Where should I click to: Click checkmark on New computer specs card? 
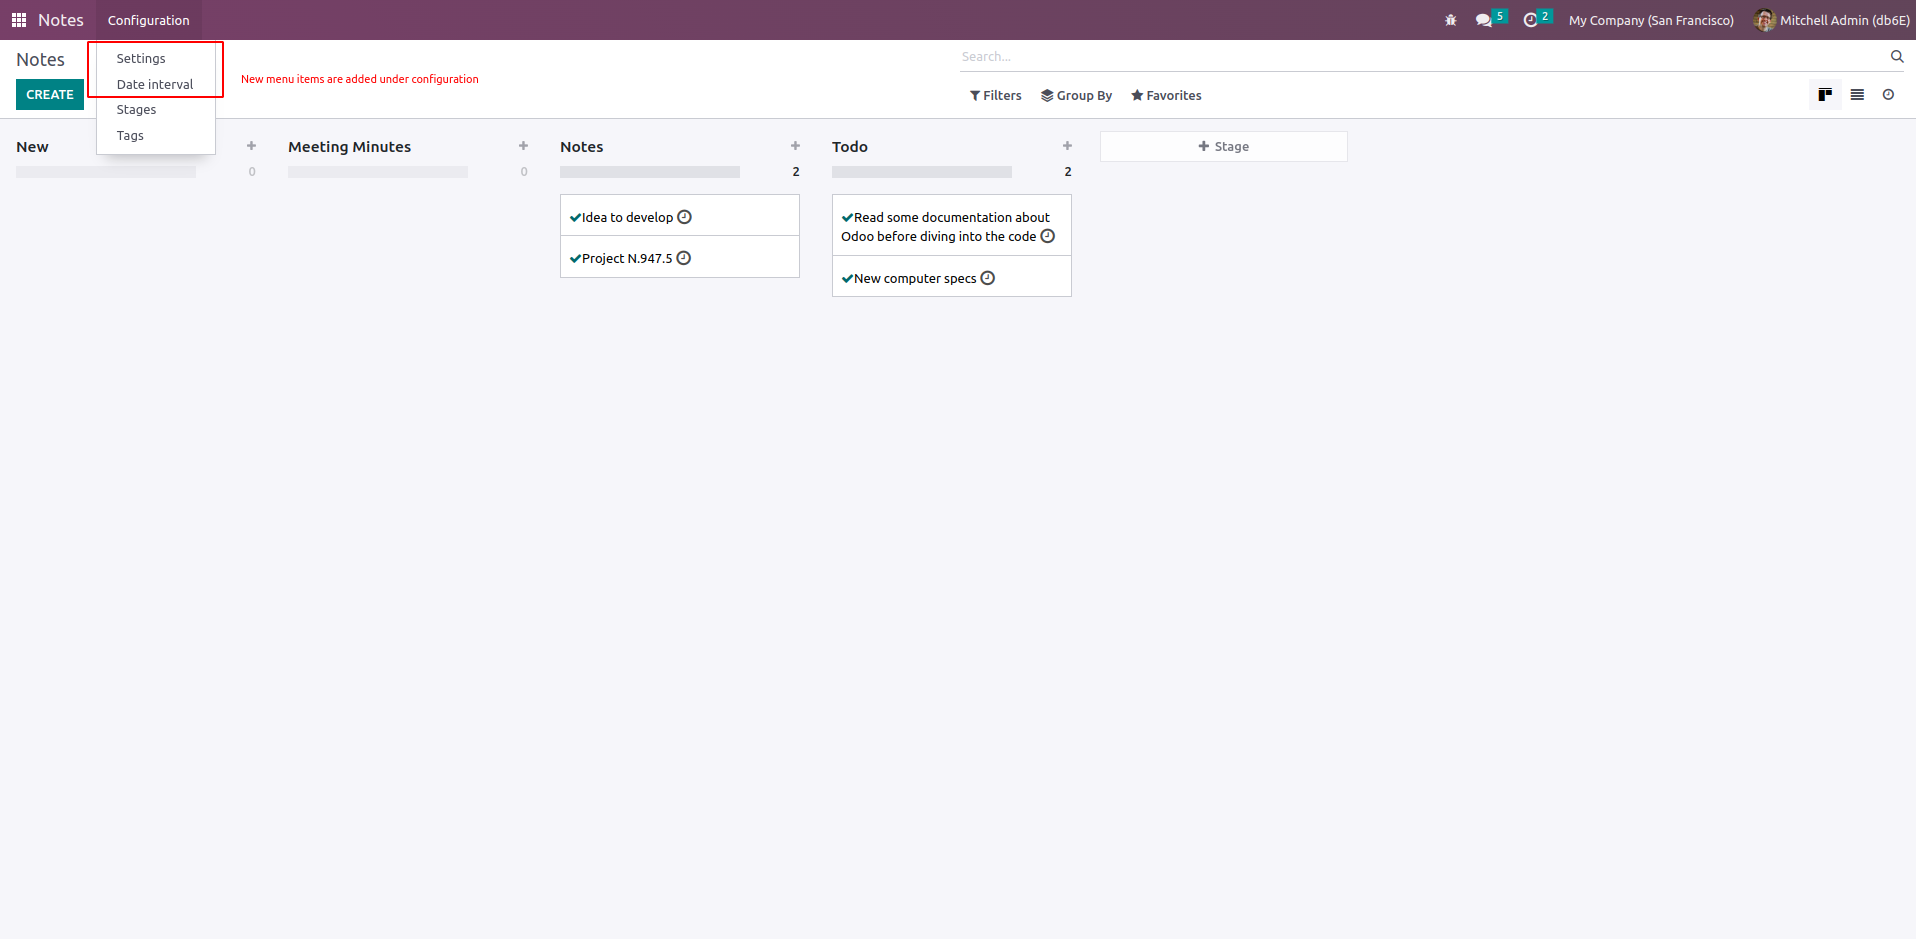point(847,278)
